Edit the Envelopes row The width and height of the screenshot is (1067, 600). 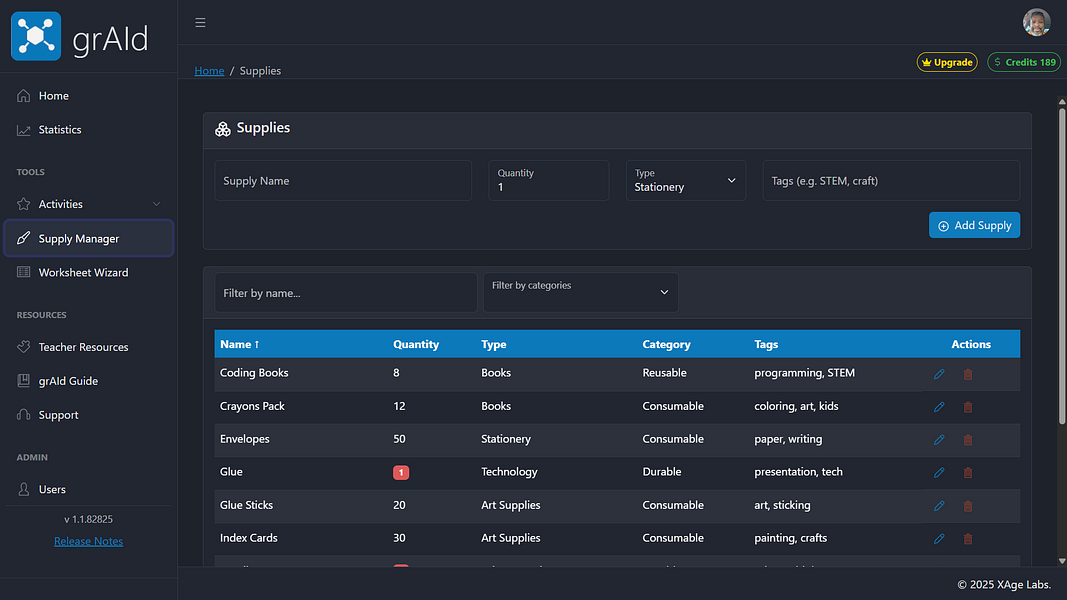coord(939,440)
